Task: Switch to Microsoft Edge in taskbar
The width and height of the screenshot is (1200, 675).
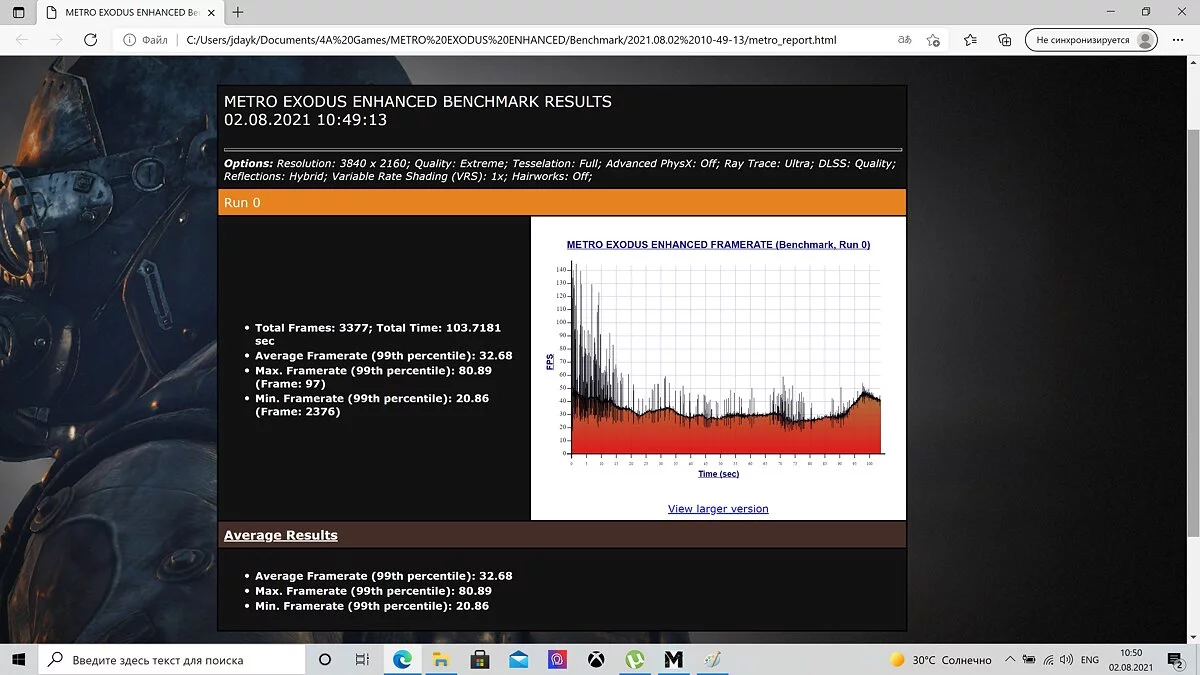Action: click(x=402, y=660)
